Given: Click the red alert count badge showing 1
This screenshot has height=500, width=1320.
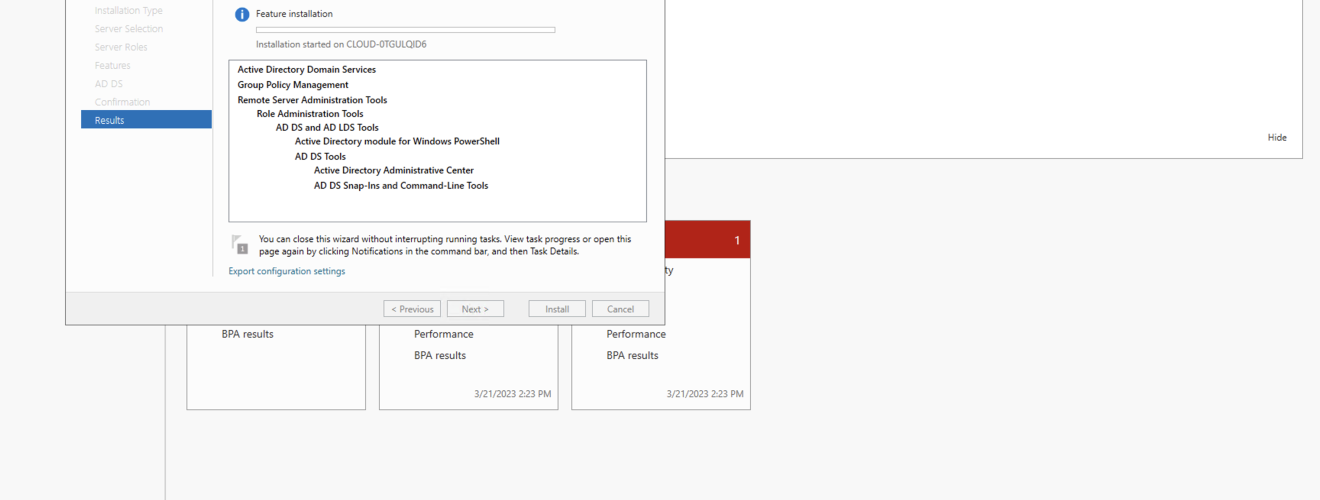Looking at the screenshot, I should (737, 241).
